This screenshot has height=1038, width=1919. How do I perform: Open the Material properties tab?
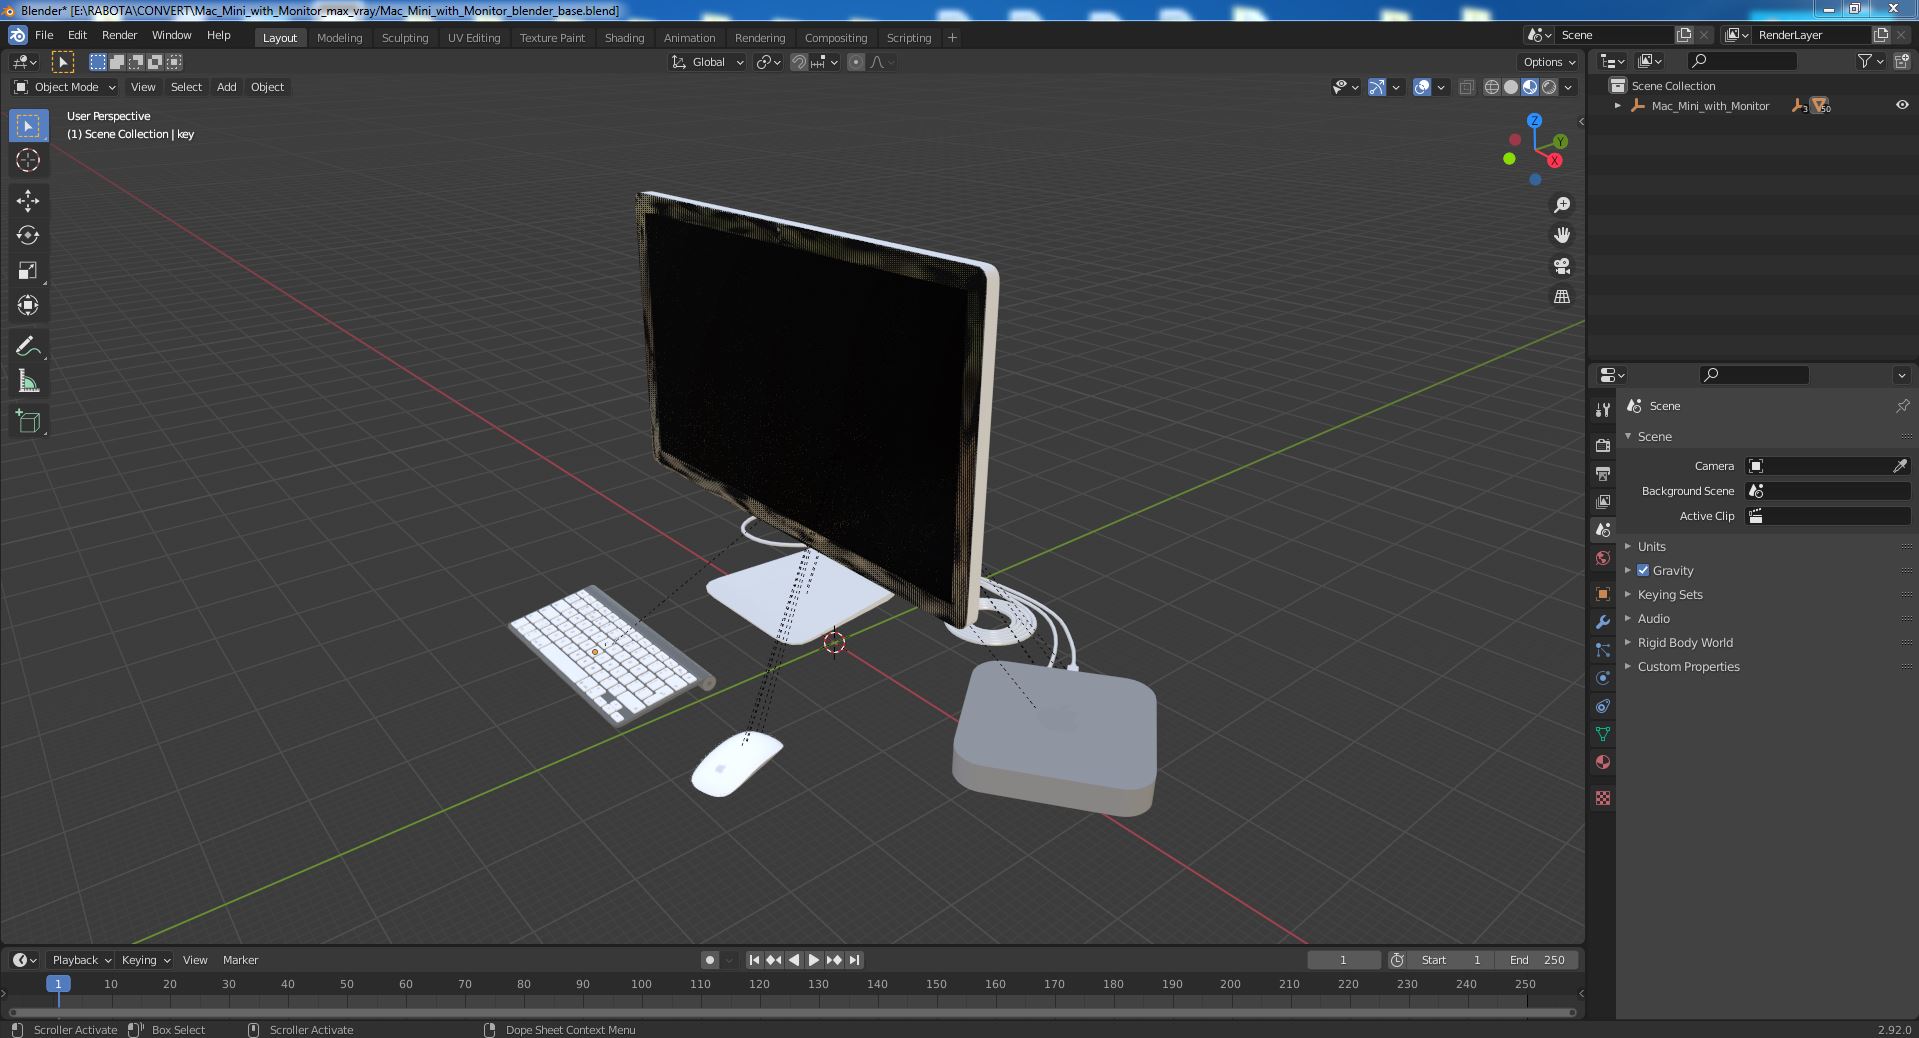click(x=1603, y=762)
